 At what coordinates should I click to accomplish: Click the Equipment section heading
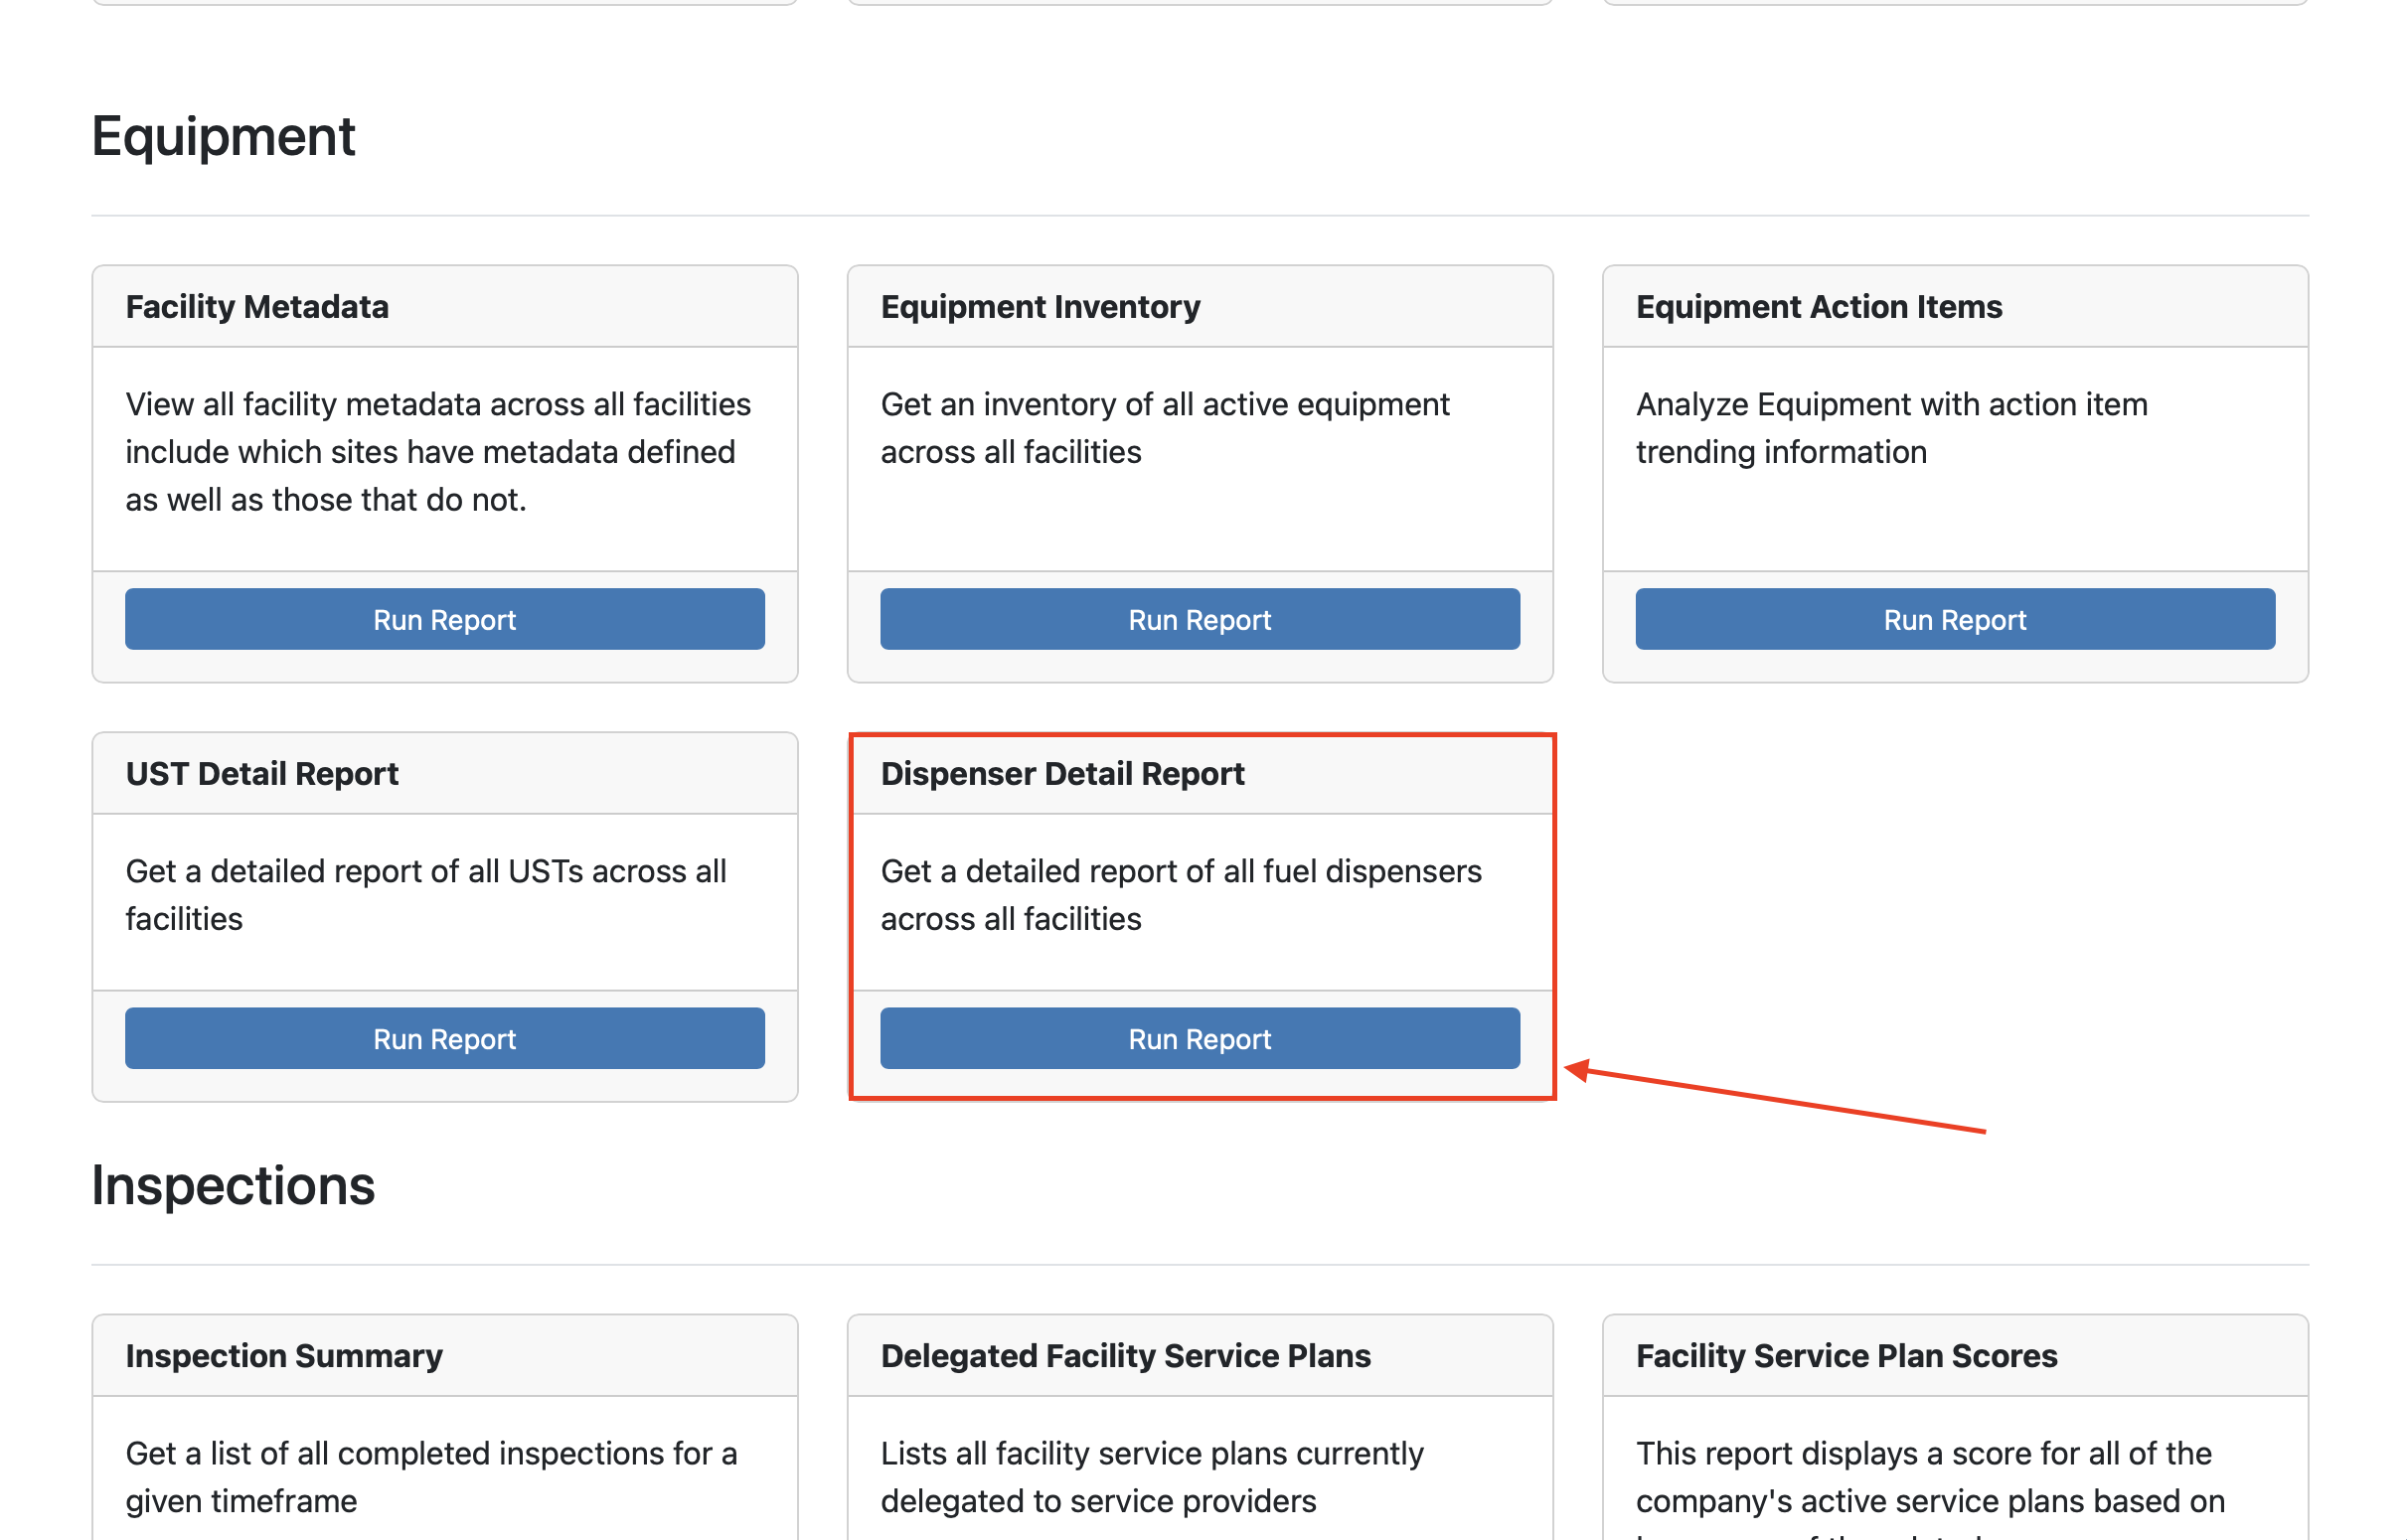(x=223, y=136)
